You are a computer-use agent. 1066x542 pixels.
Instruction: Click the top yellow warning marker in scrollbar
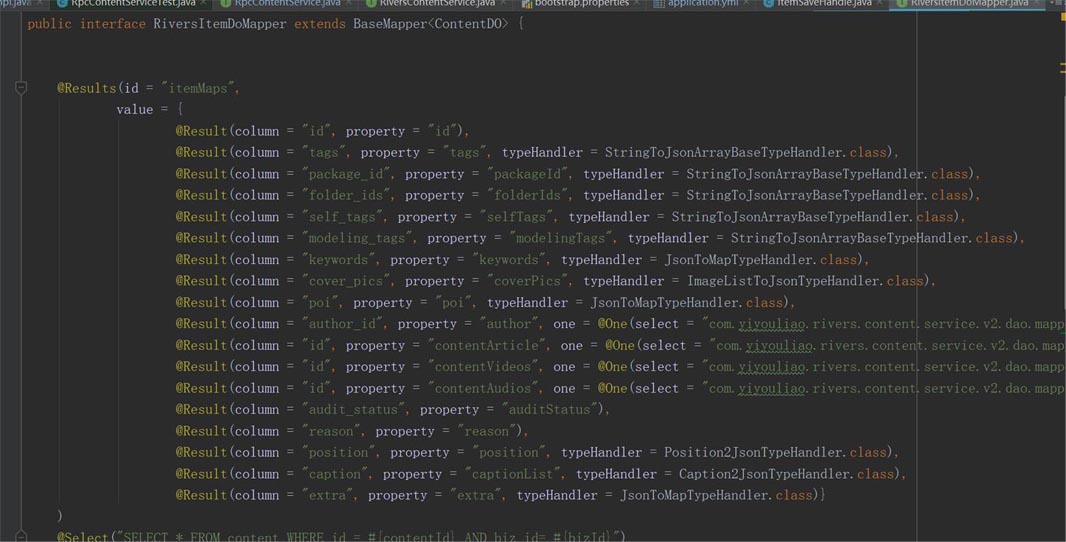click(1062, 66)
